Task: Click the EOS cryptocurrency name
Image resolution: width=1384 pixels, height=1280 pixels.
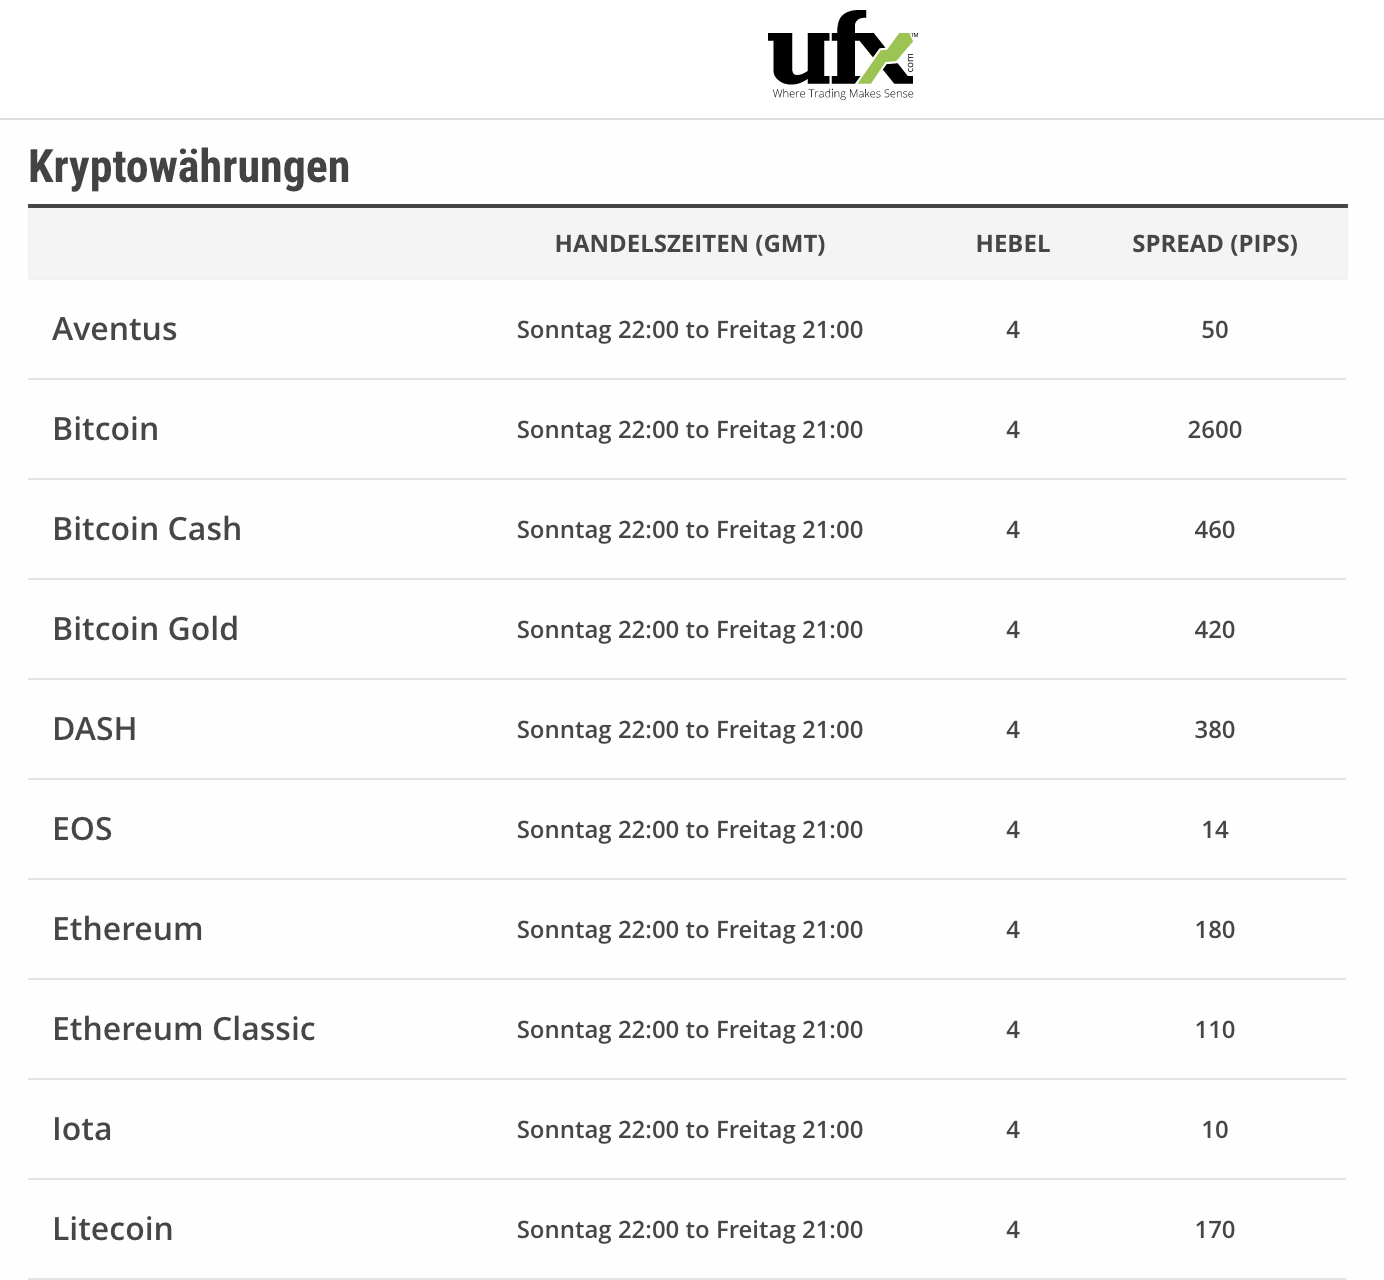Action: (83, 829)
